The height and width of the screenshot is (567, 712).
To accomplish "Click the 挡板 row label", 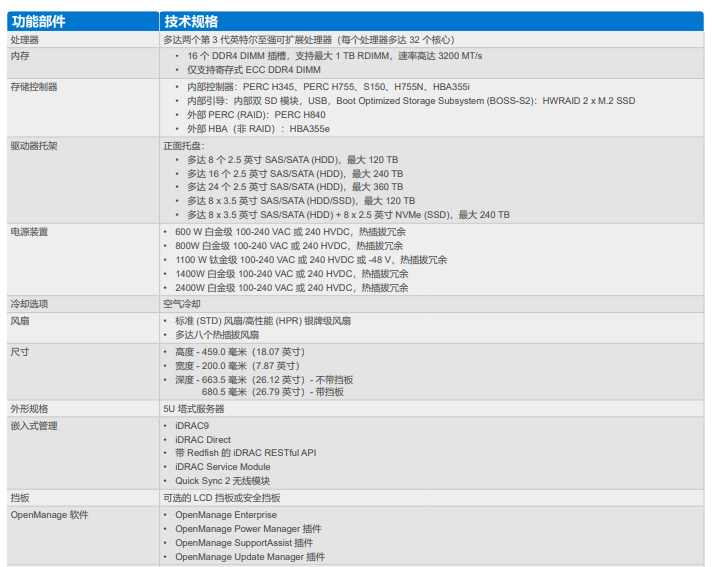I will pyautogui.click(x=20, y=497).
